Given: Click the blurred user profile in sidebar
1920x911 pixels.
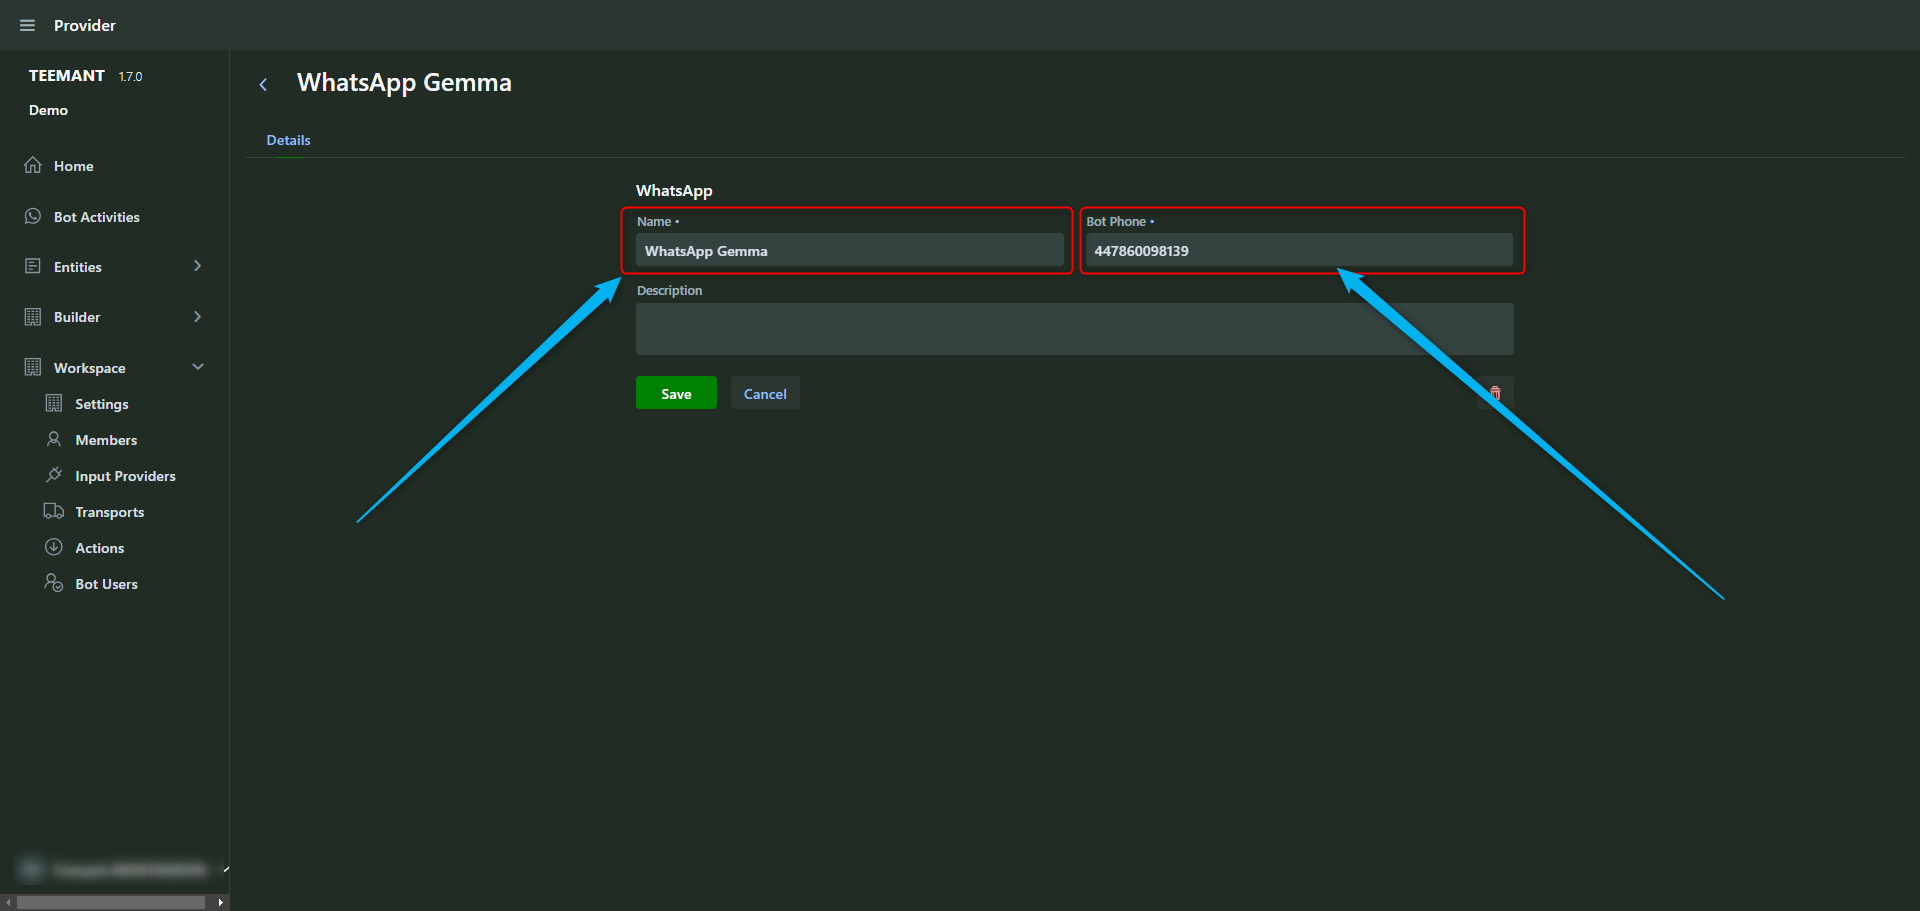Looking at the screenshot, I should click(113, 869).
